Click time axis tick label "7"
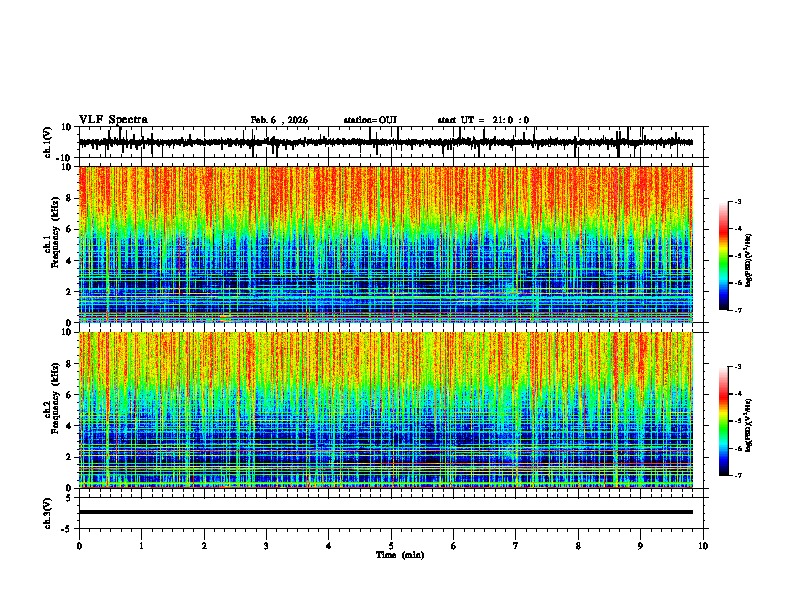 [x=516, y=546]
